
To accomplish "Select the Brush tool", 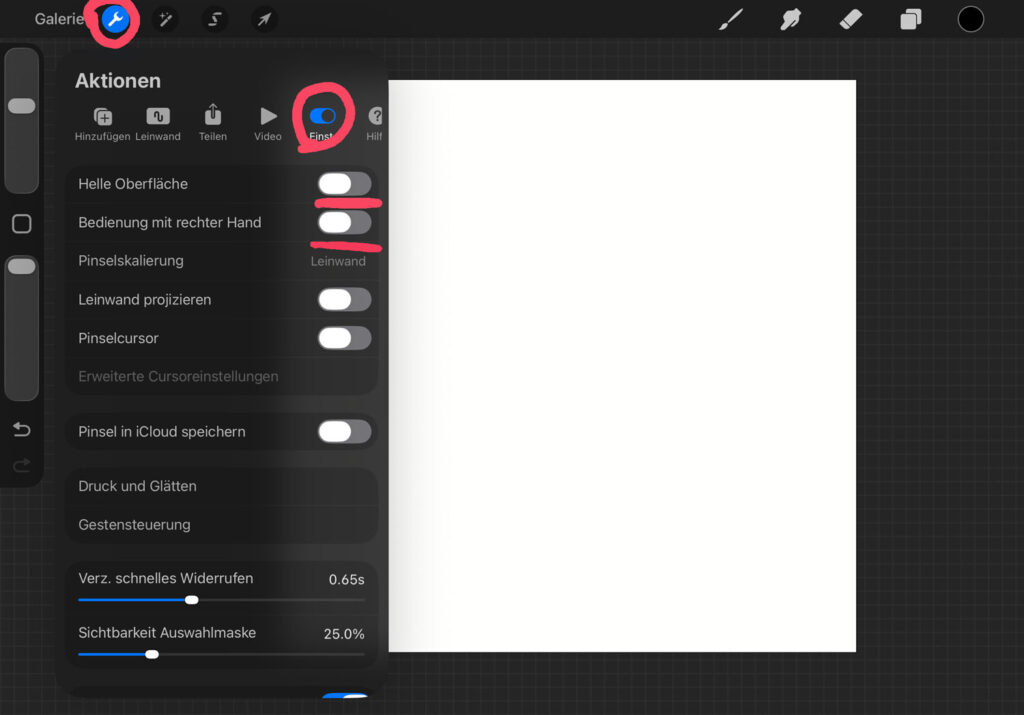I will (731, 20).
